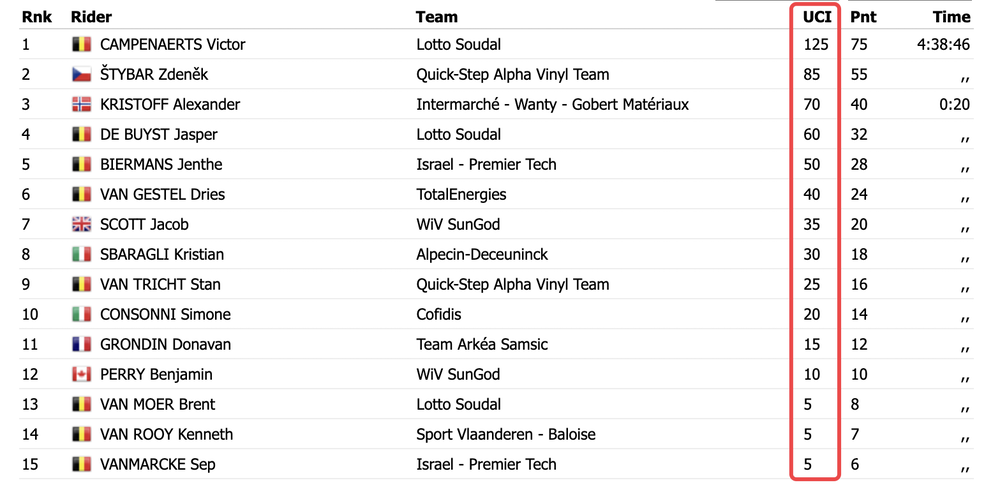Click the French flag beside GRONDIN Donavan
This screenshot has width=1000, height=485.
click(x=82, y=345)
